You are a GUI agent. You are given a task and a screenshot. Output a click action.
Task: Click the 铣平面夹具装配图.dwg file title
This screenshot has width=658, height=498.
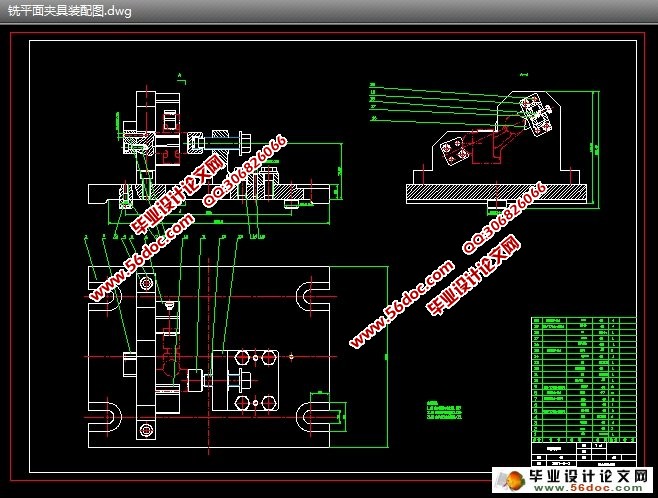click(69, 11)
